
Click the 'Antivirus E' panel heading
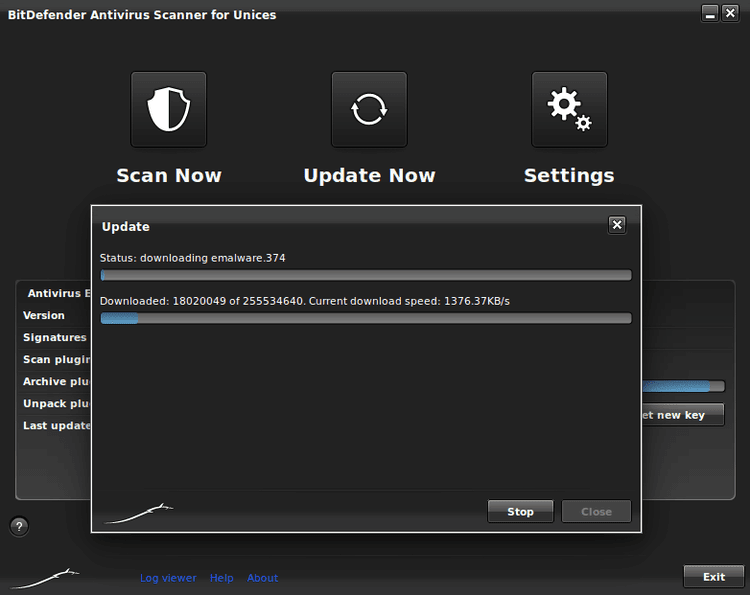pos(59,293)
